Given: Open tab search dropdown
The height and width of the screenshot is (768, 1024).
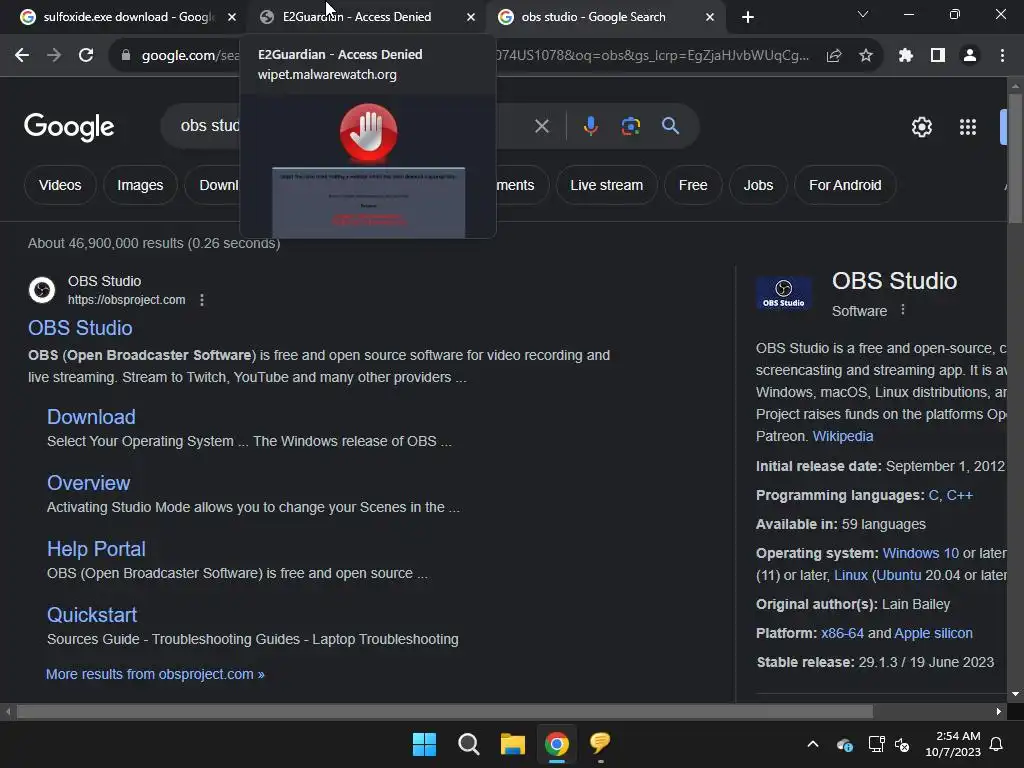Looking at the screenshot, I should tap(863, 14).
